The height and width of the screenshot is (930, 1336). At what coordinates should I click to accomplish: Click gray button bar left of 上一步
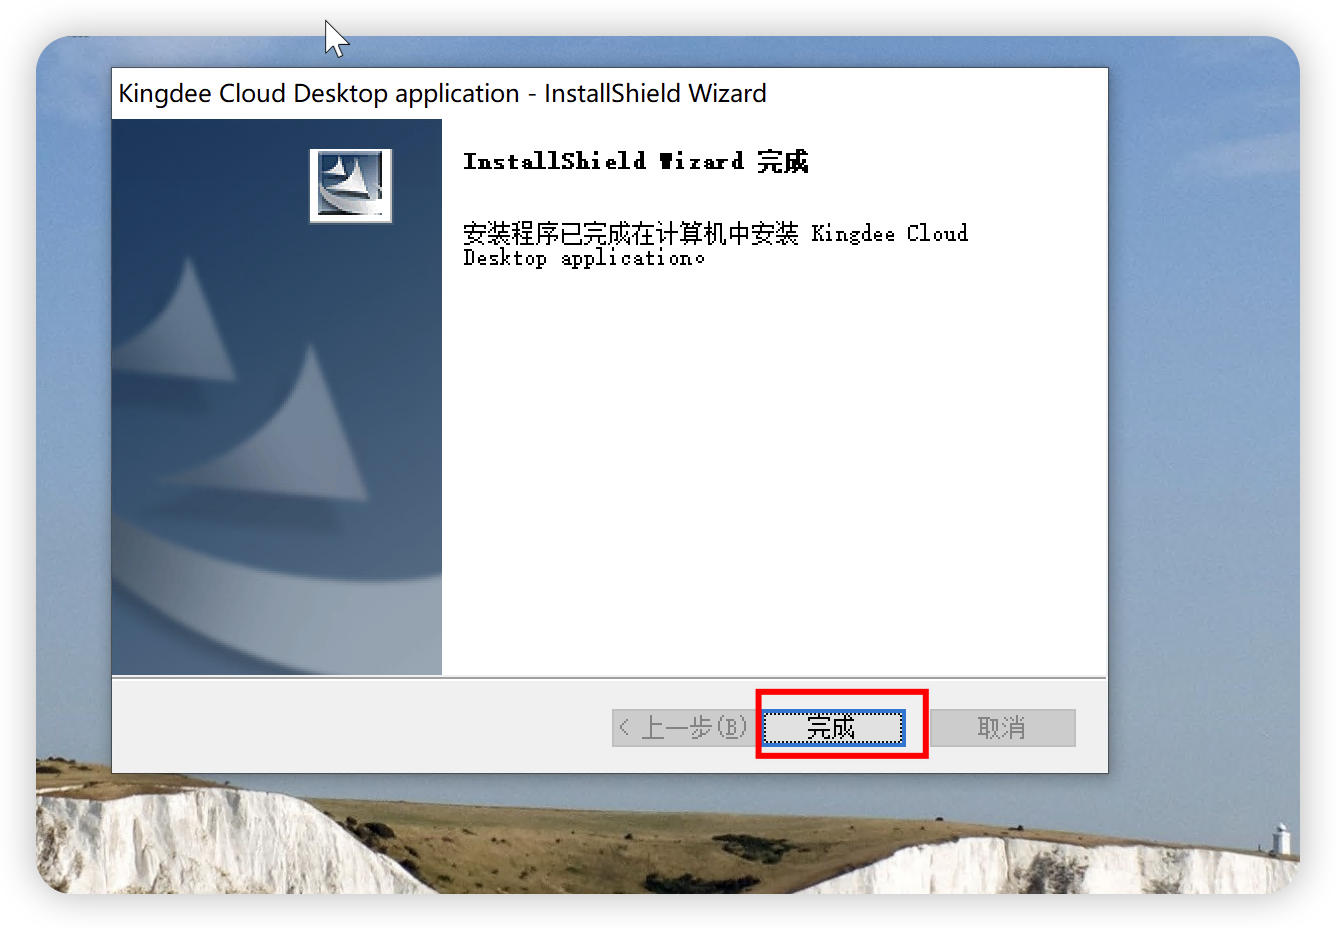tap(360, 727)
